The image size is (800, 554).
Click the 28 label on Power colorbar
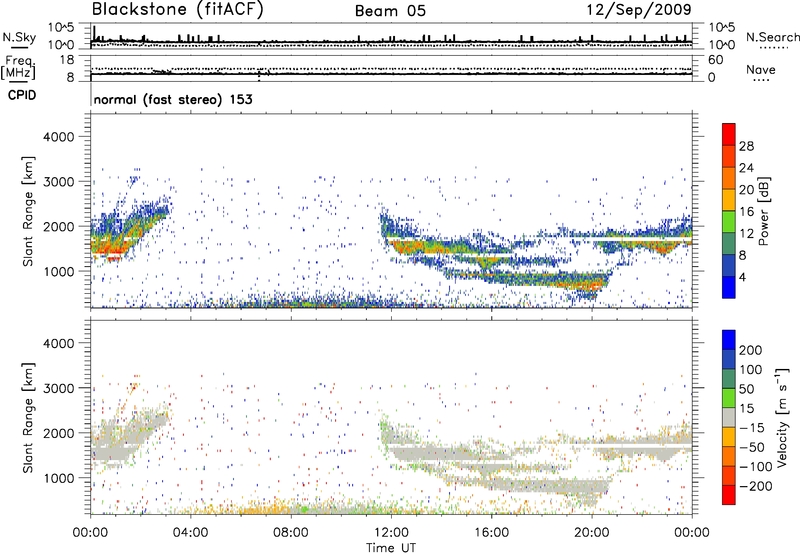(x=746, y=146)
